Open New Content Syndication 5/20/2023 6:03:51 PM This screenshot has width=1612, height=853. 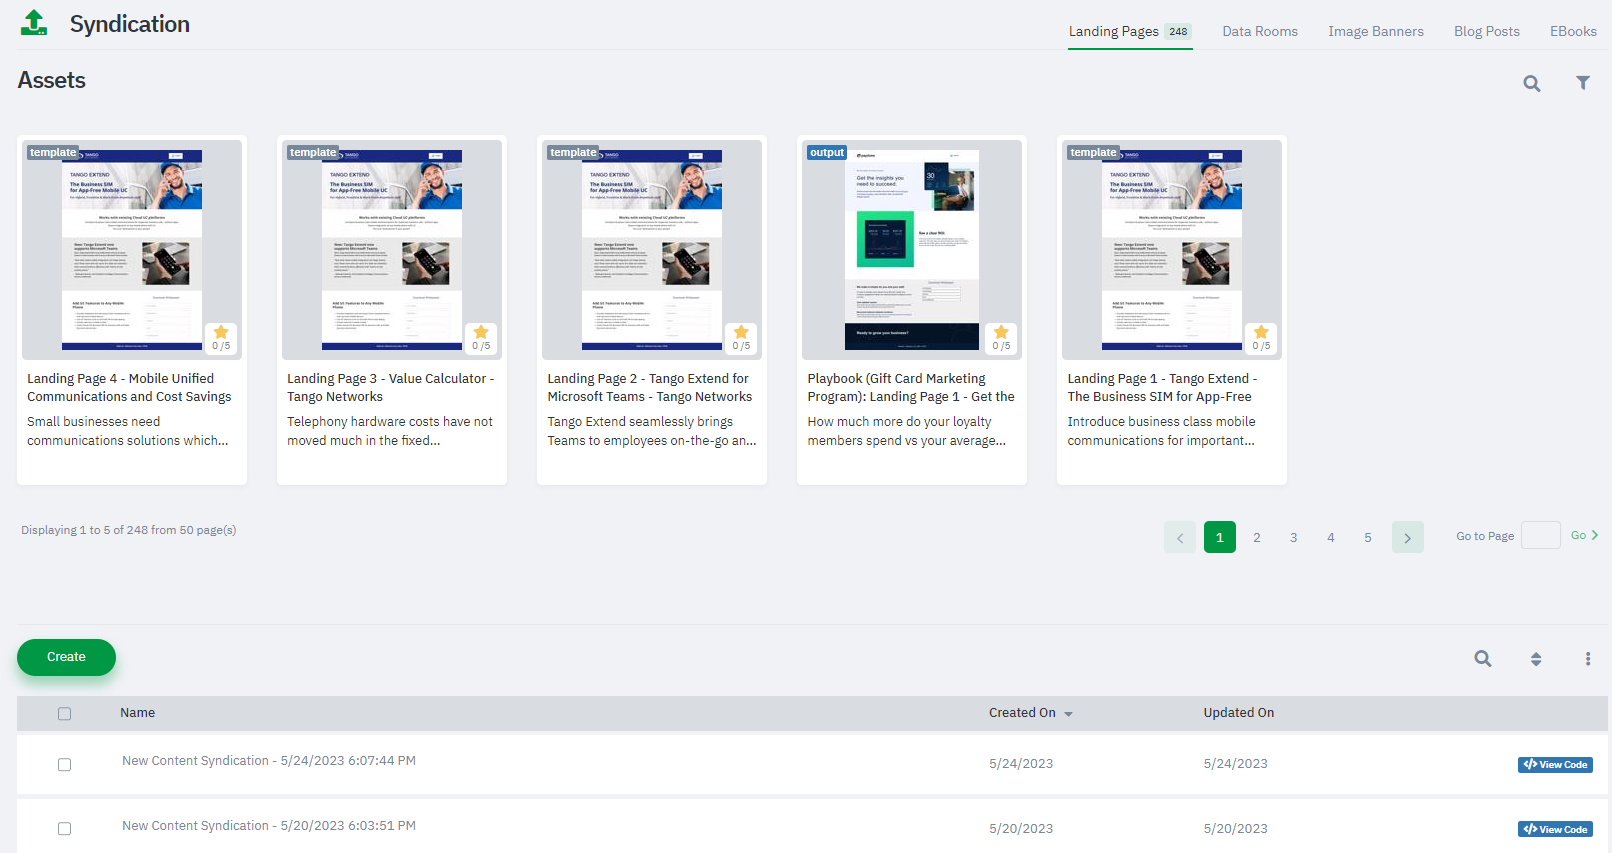point(269,826)
